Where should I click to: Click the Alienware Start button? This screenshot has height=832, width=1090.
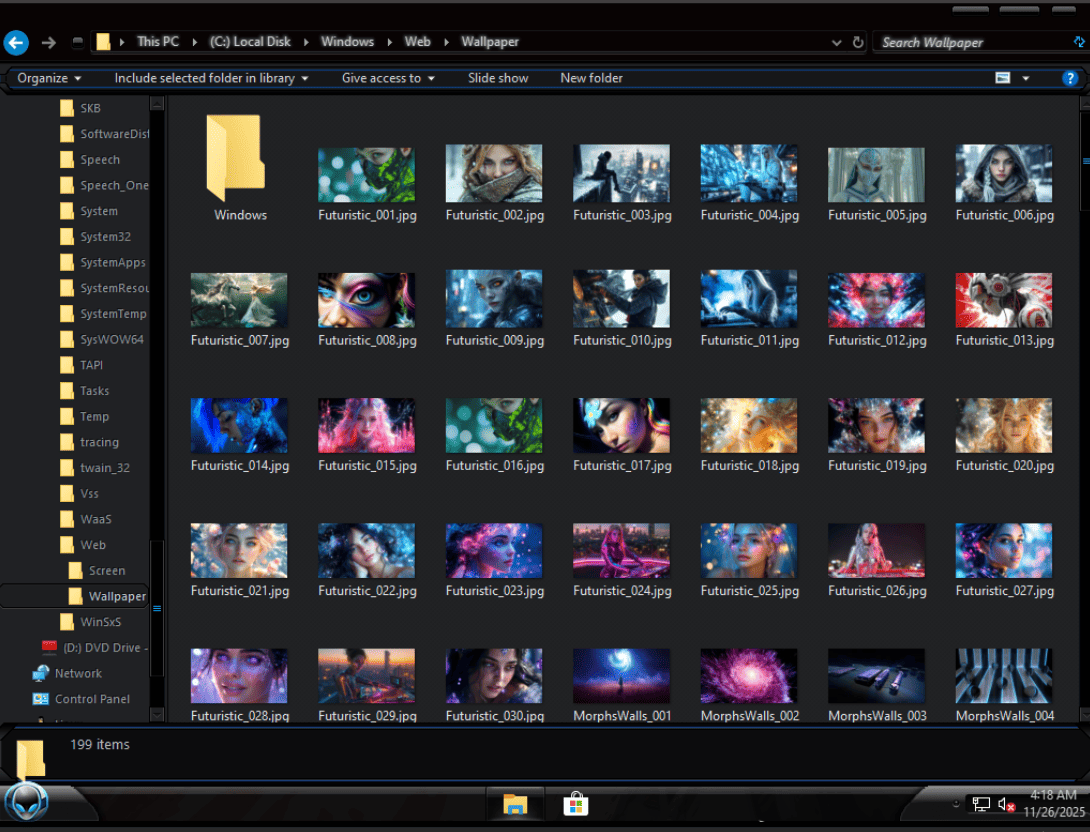[x=26, y=802]
